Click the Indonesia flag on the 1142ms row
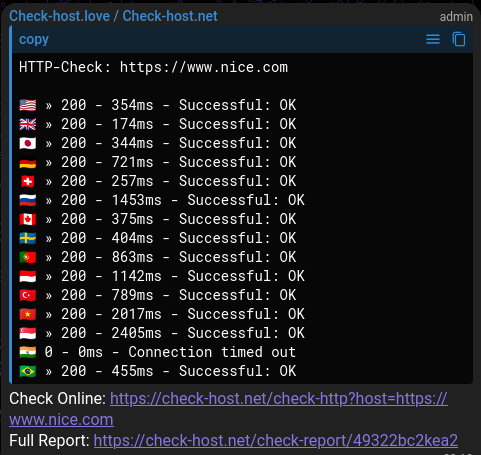 click(x=28, y=276)
